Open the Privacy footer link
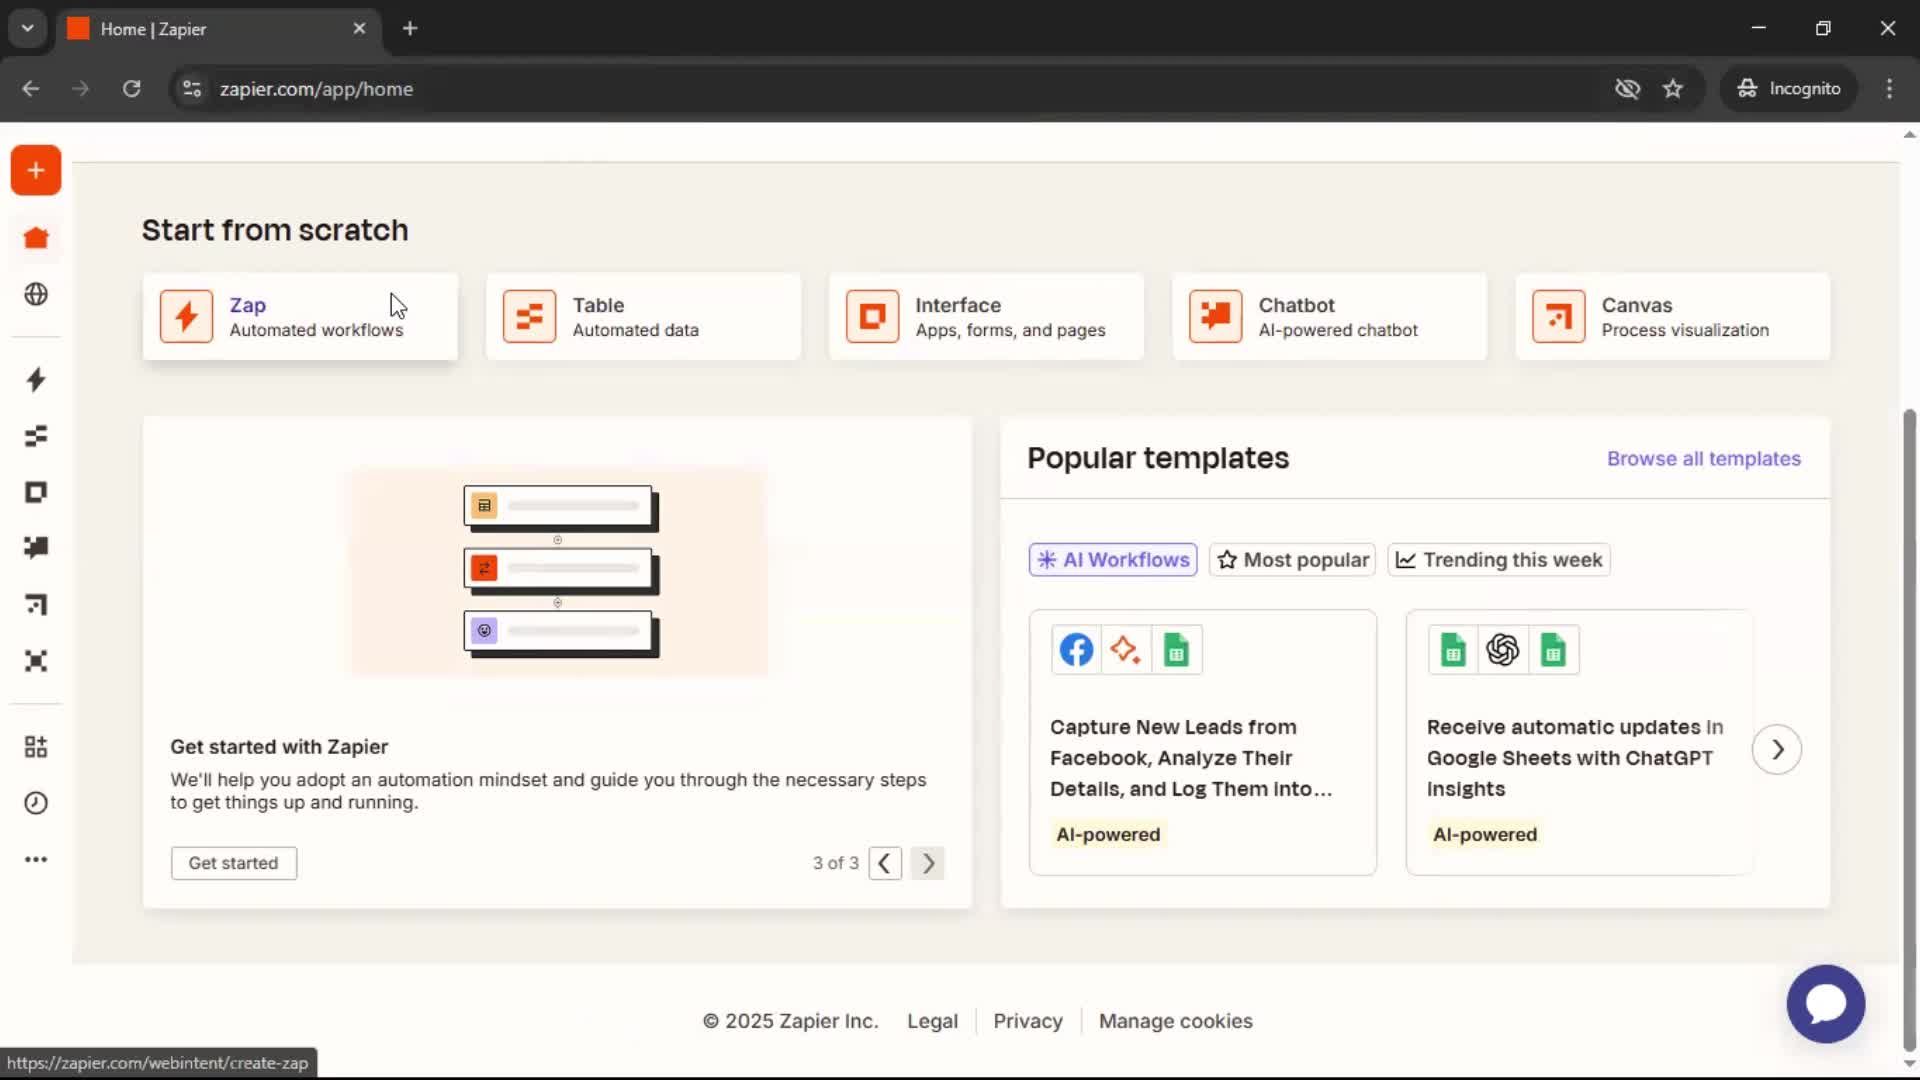This screenshot has width=1920, height=1080. pos(1028,1021)
